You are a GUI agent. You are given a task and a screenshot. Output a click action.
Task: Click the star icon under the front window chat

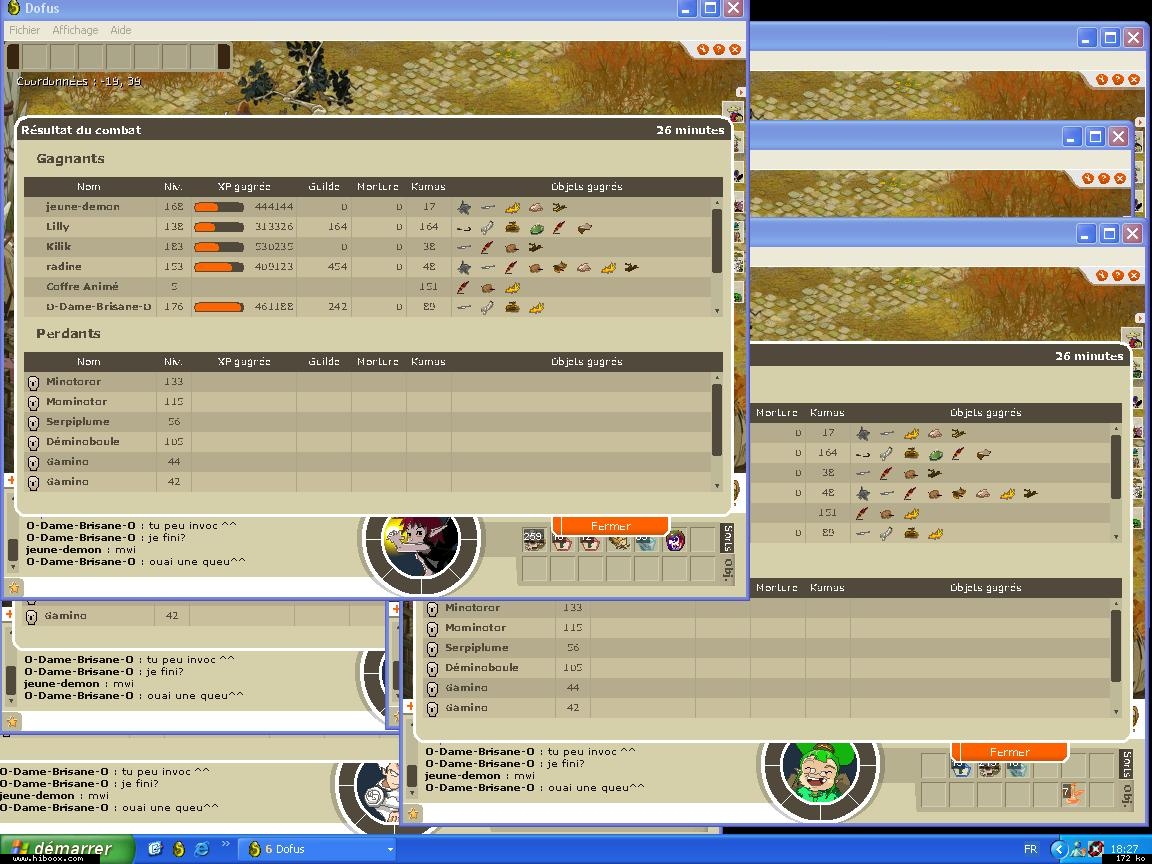click(x=14, y=587)
